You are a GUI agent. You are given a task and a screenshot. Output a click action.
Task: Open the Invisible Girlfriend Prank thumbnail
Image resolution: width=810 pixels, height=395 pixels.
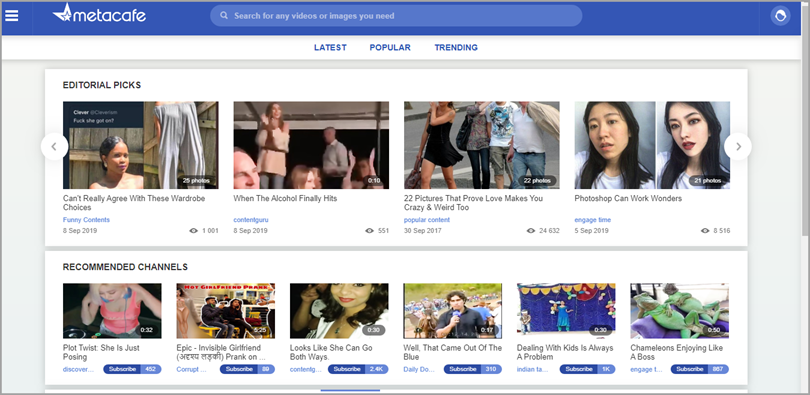[x=226, y=311]
